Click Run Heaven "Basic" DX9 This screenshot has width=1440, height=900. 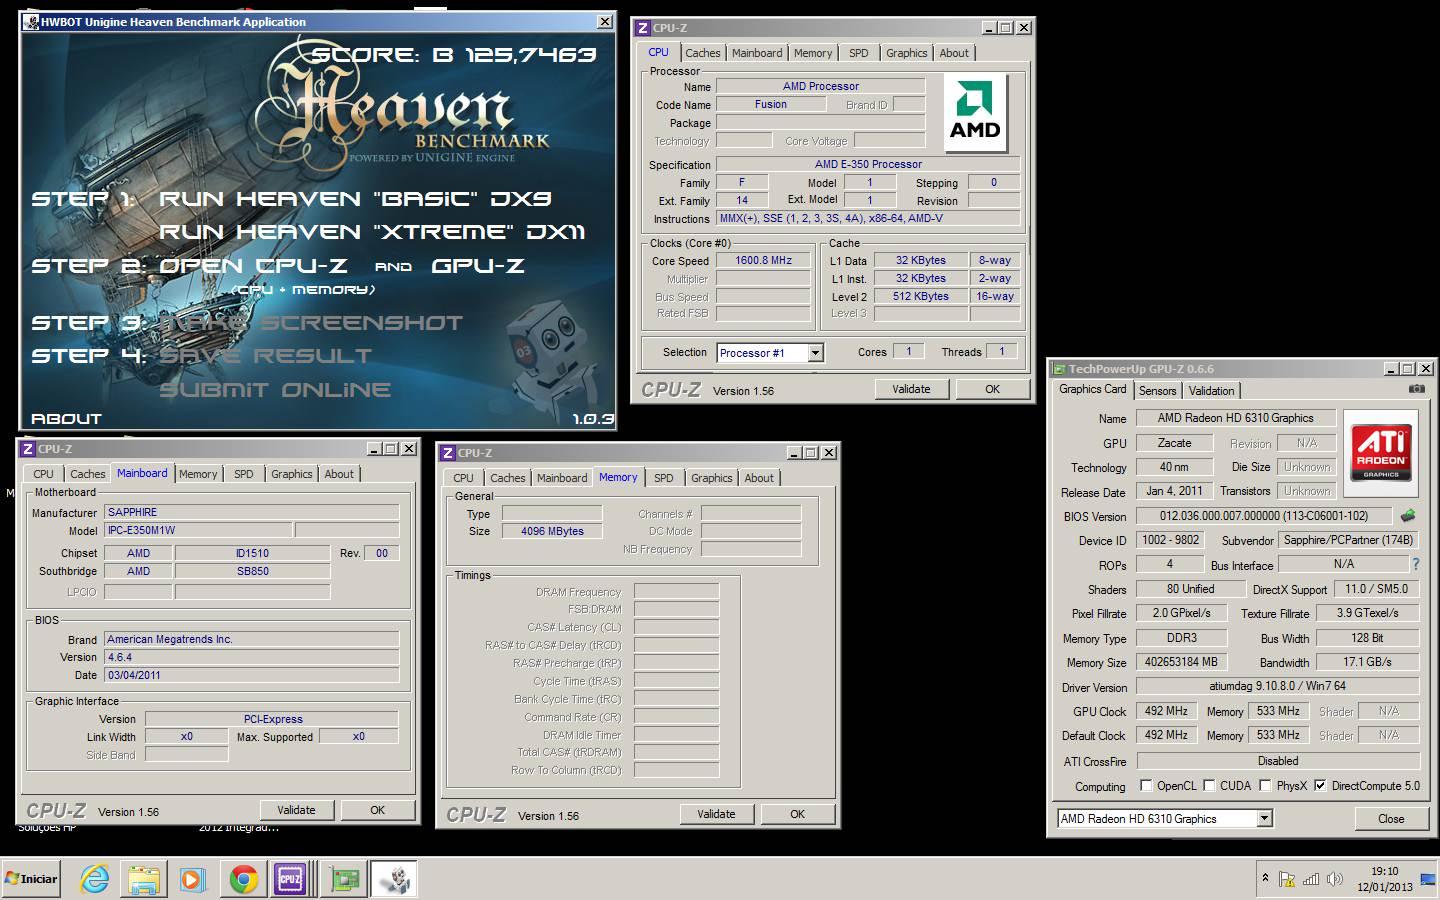pos(355,199)
